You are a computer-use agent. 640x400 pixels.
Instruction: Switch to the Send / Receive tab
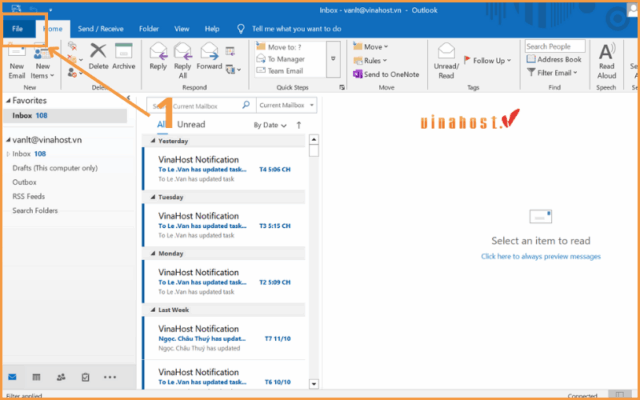tap(100, 29)
